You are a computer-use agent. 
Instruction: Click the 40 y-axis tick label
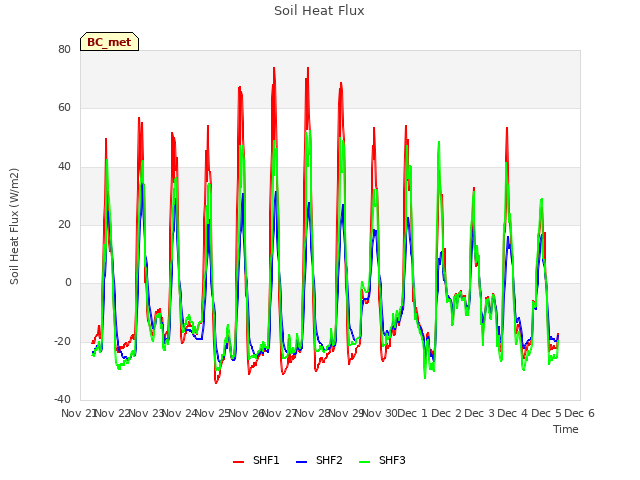pyautogui.click(x=64, y=167)
